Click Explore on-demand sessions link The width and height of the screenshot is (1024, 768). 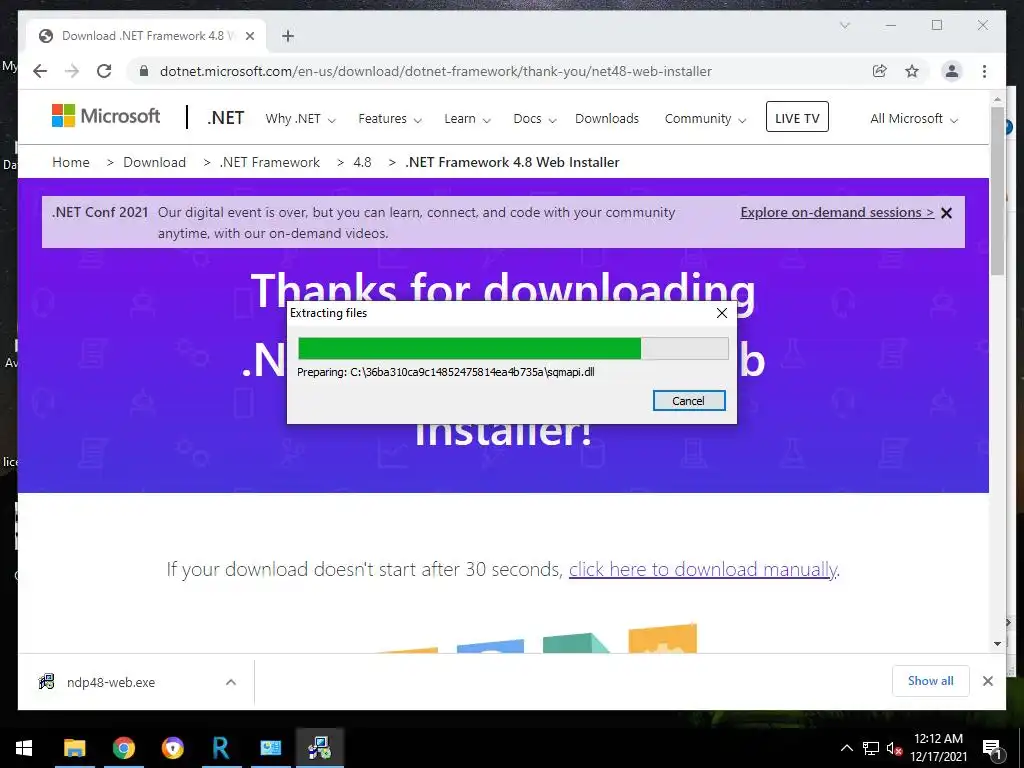(837, 212)
